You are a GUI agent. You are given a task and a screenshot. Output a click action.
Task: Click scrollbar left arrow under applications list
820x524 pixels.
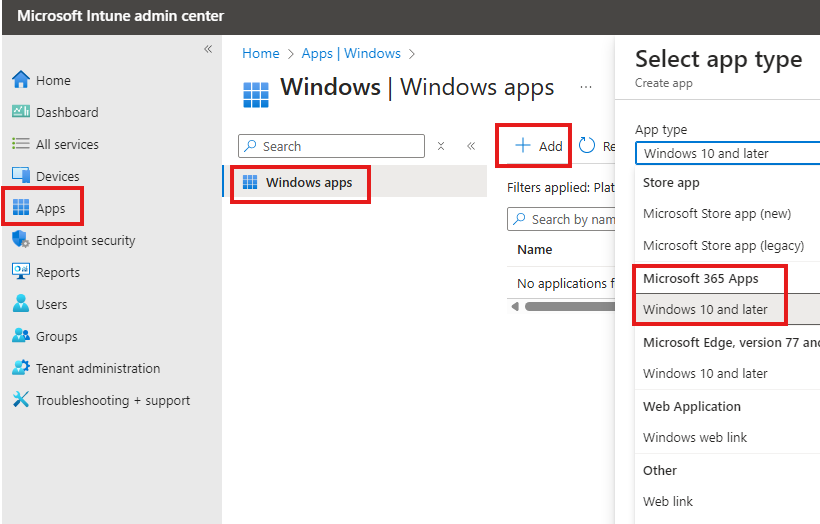pos(515,306)
